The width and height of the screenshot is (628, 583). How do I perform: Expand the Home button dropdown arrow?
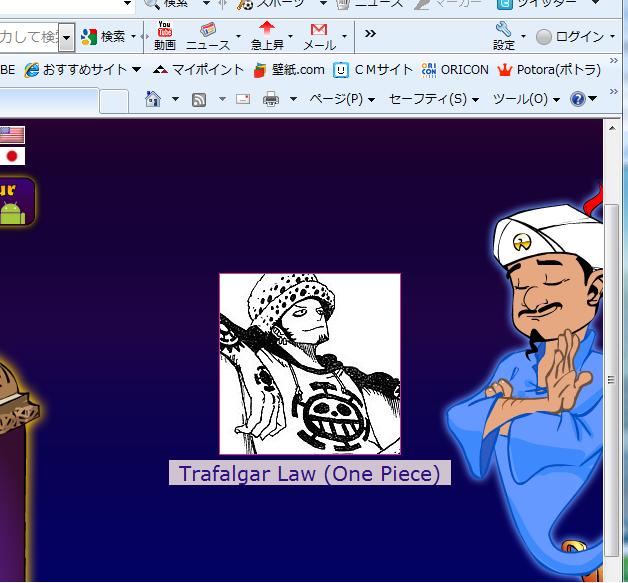coord(175,99)
